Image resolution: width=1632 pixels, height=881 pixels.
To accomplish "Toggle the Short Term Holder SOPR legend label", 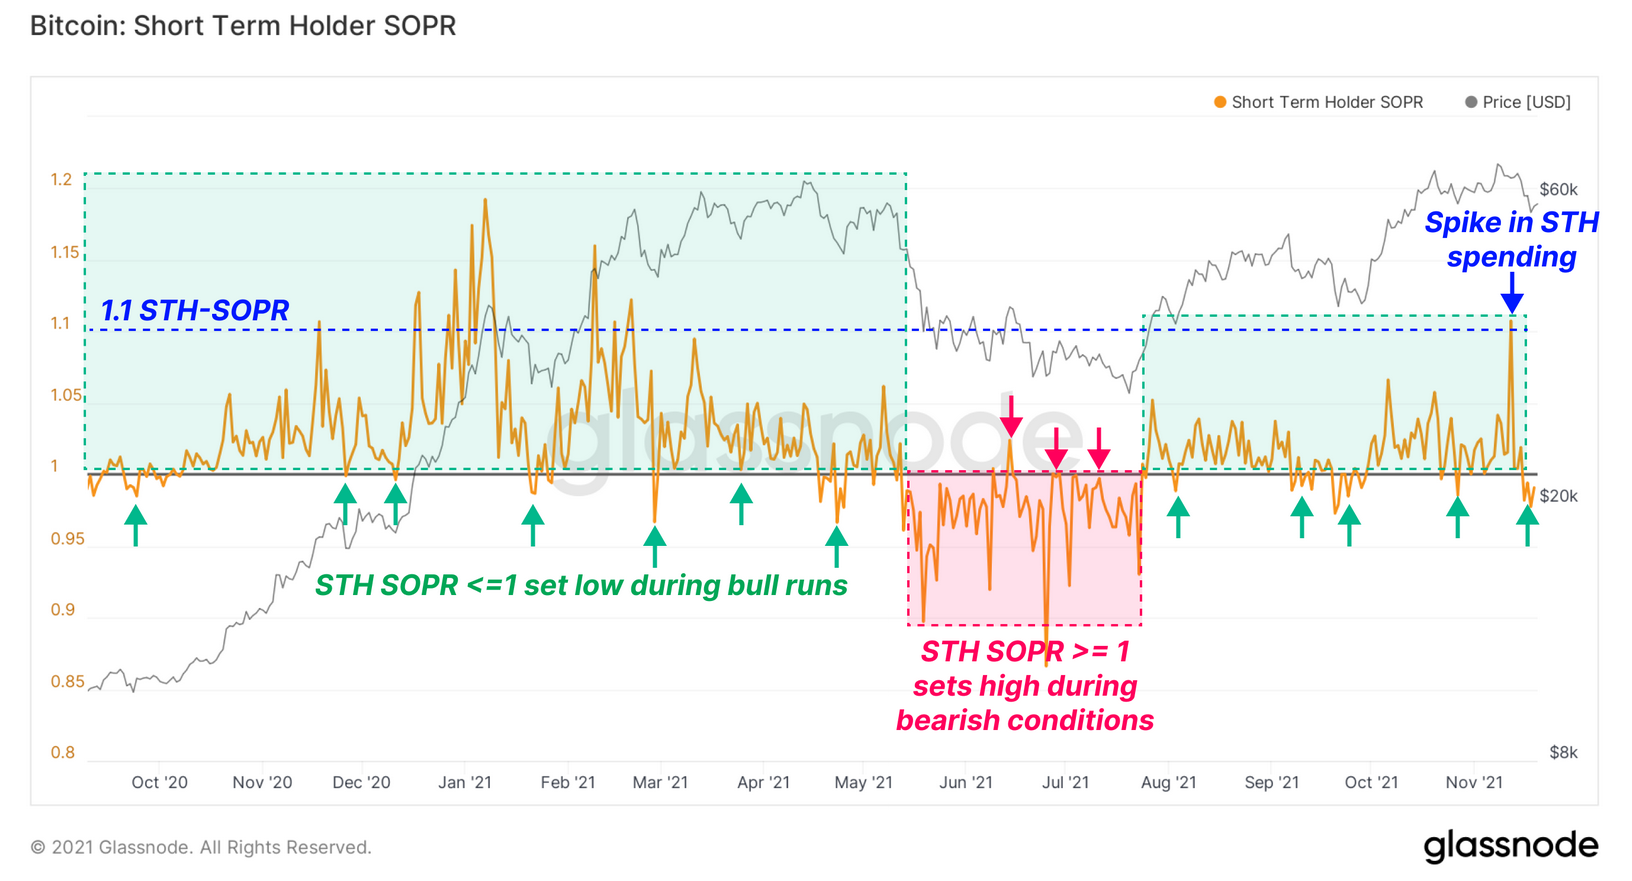I will (x=1327, y=102).
